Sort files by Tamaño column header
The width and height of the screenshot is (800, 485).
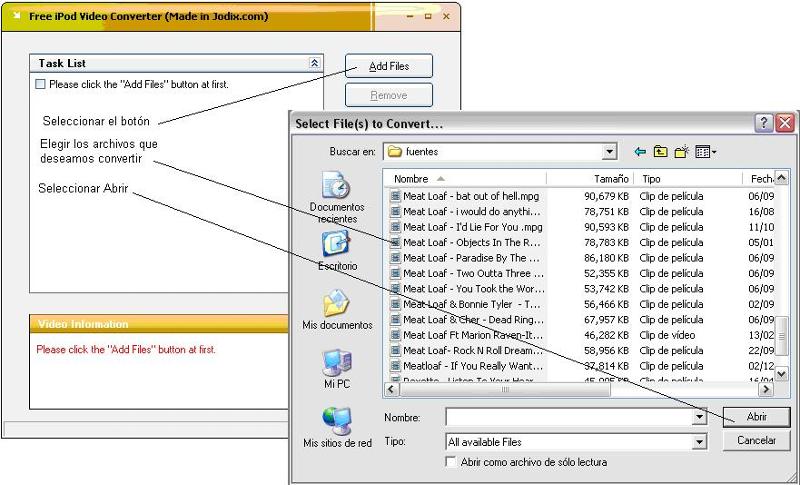coord(590,179)
